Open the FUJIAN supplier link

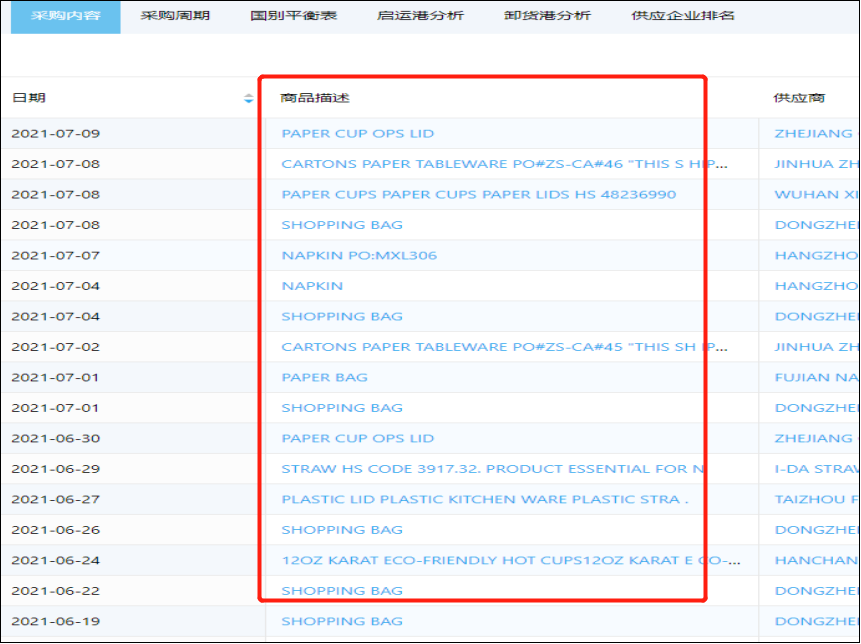point(817,378)
